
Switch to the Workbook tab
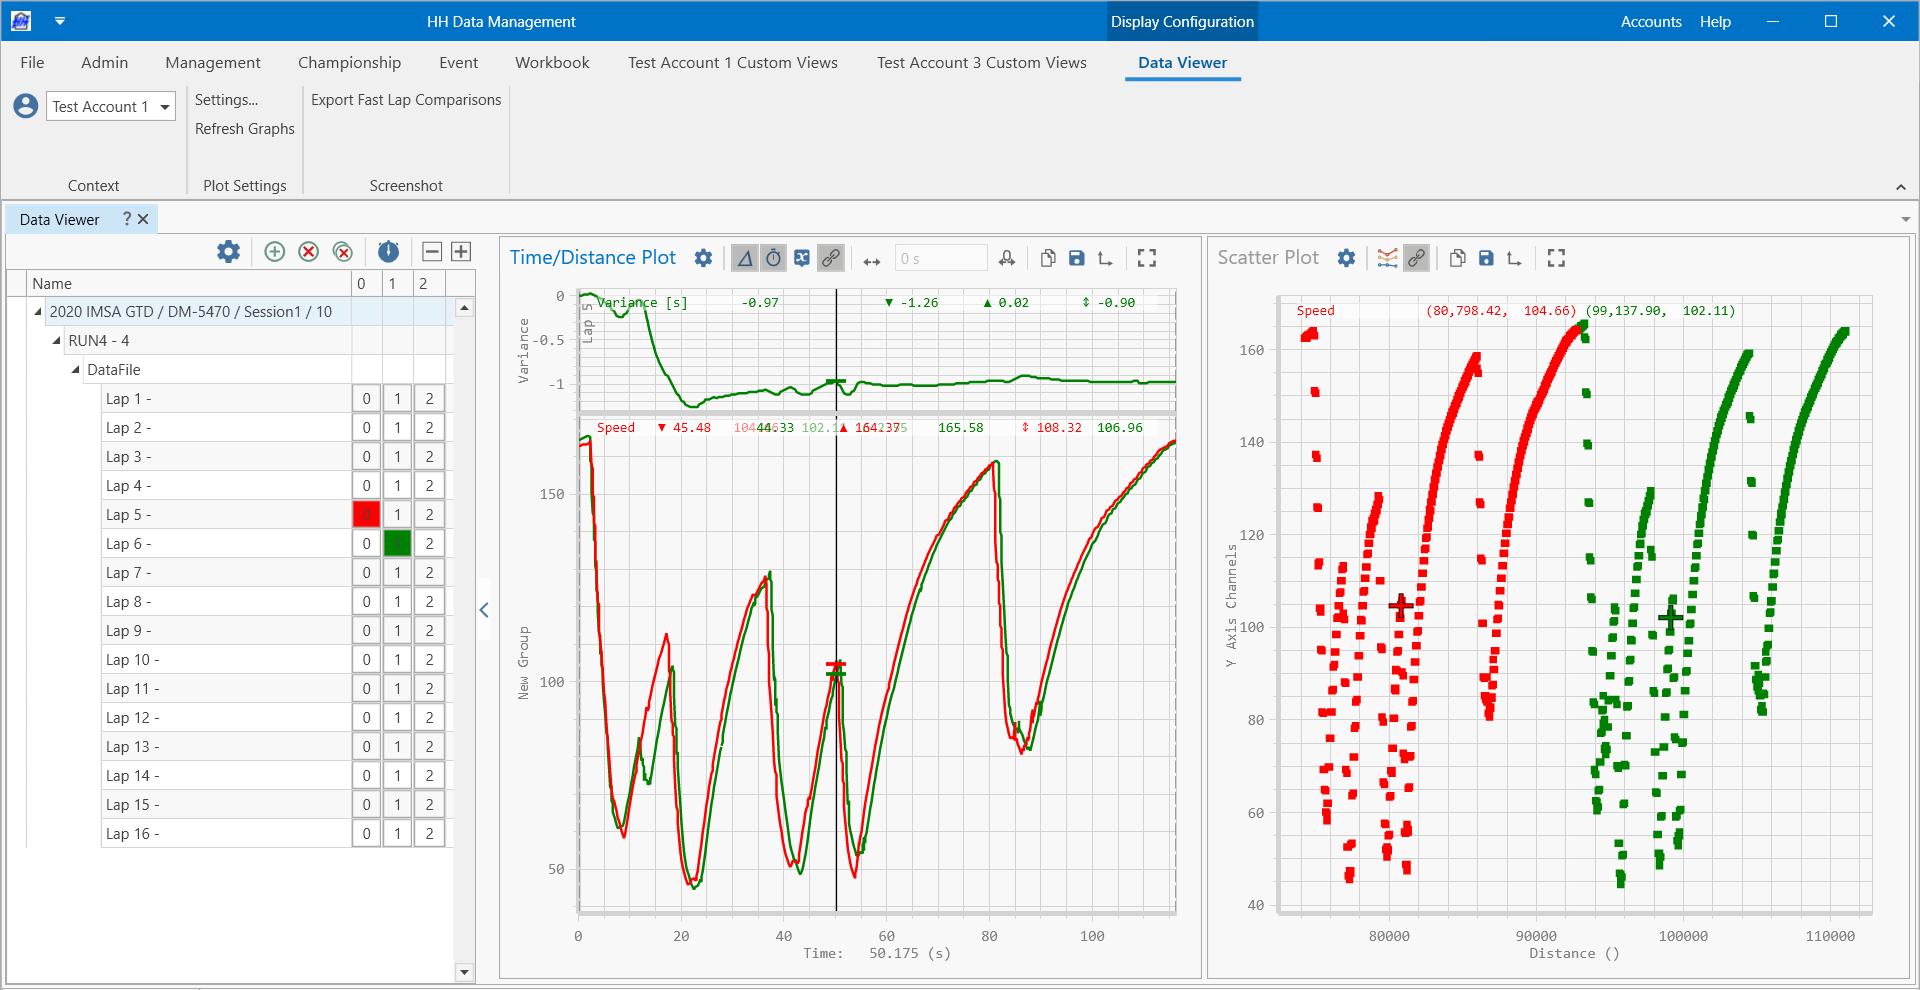(x=552, y=63)
